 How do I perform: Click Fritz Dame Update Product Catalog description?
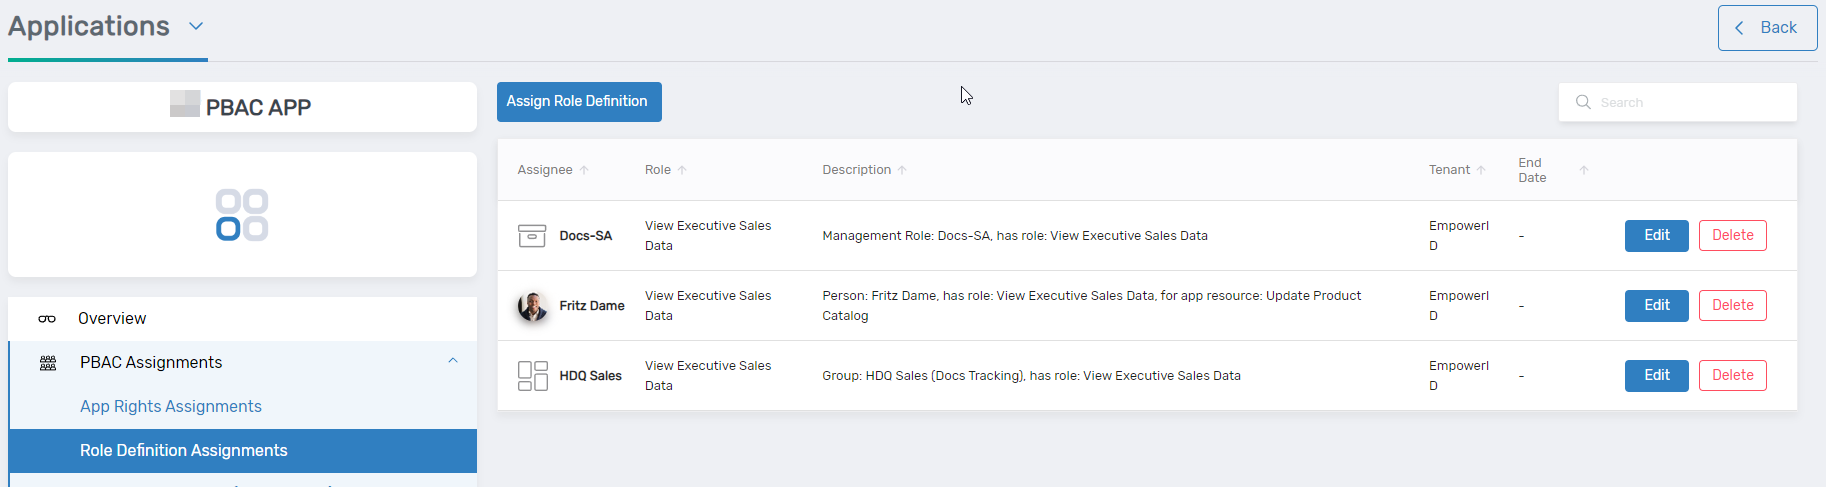1092,306
